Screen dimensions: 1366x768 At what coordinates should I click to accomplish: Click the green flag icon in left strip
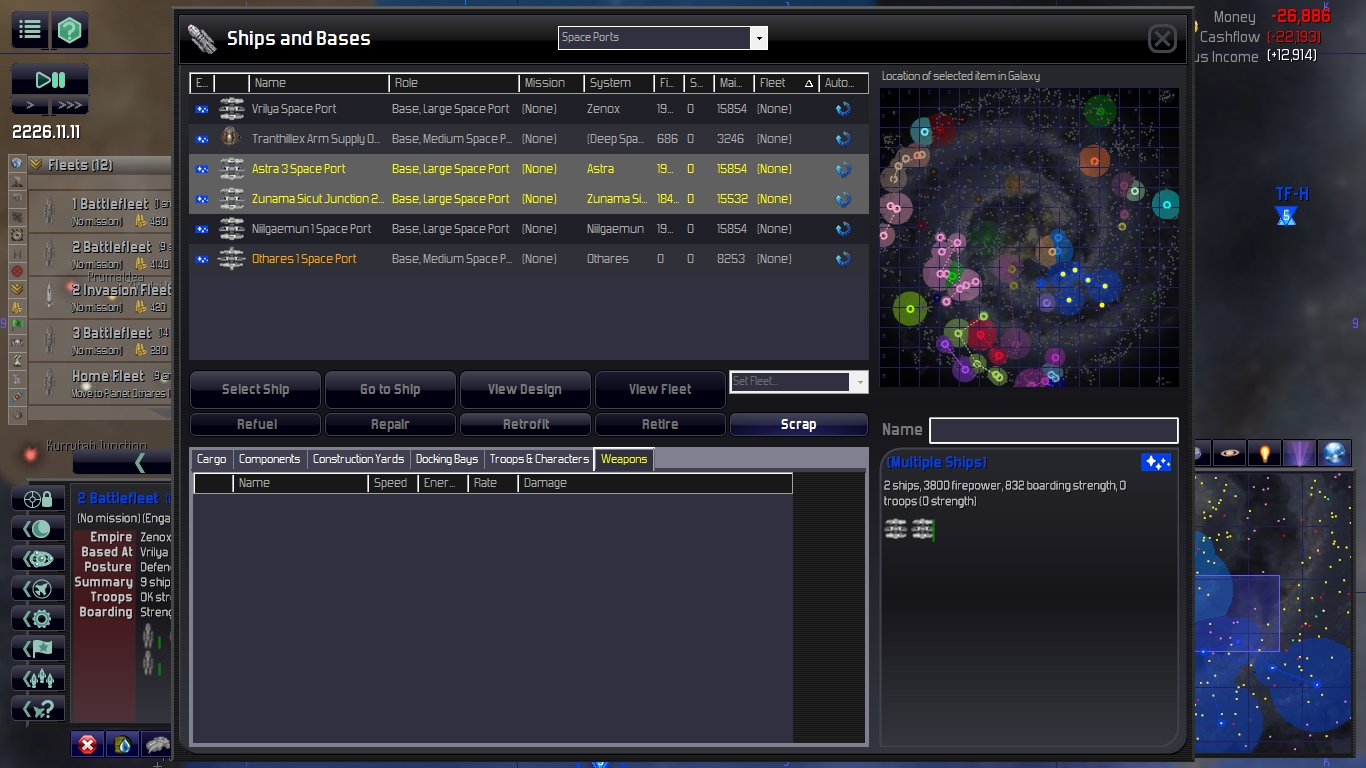click(x=17, y=324)
